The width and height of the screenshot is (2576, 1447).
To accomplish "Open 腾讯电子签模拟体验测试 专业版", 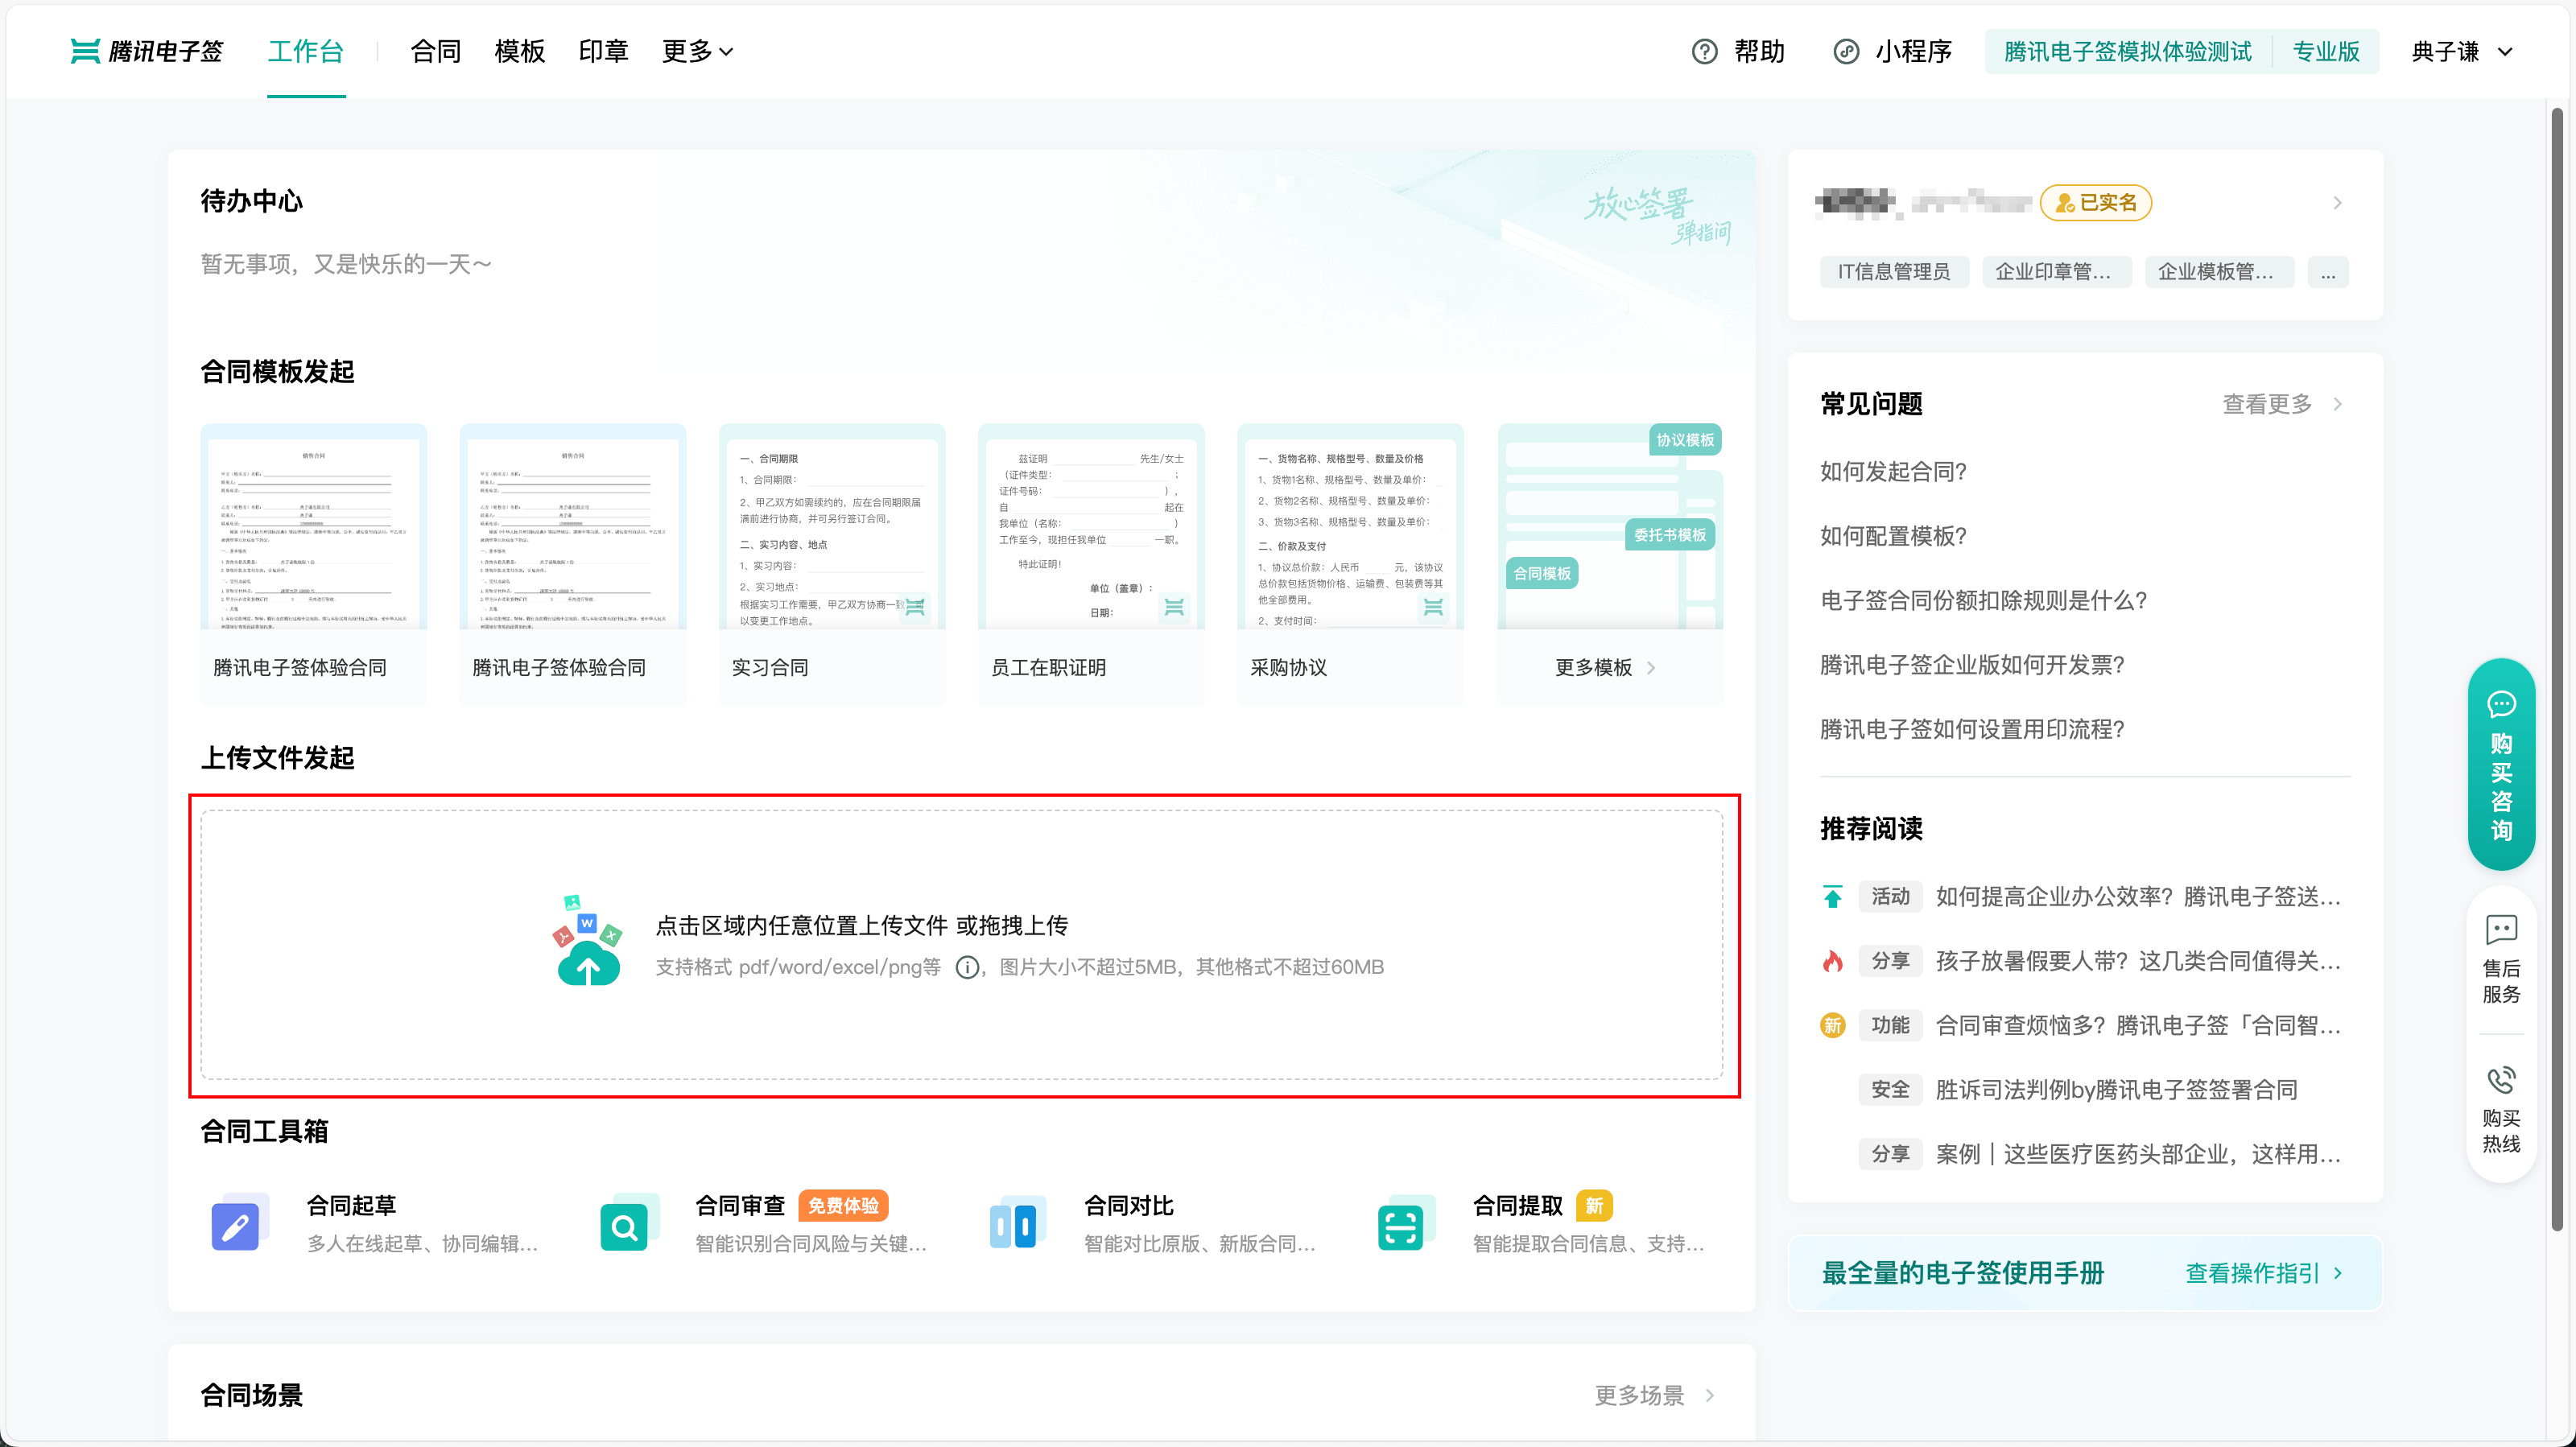I will tap(2127, 51).
